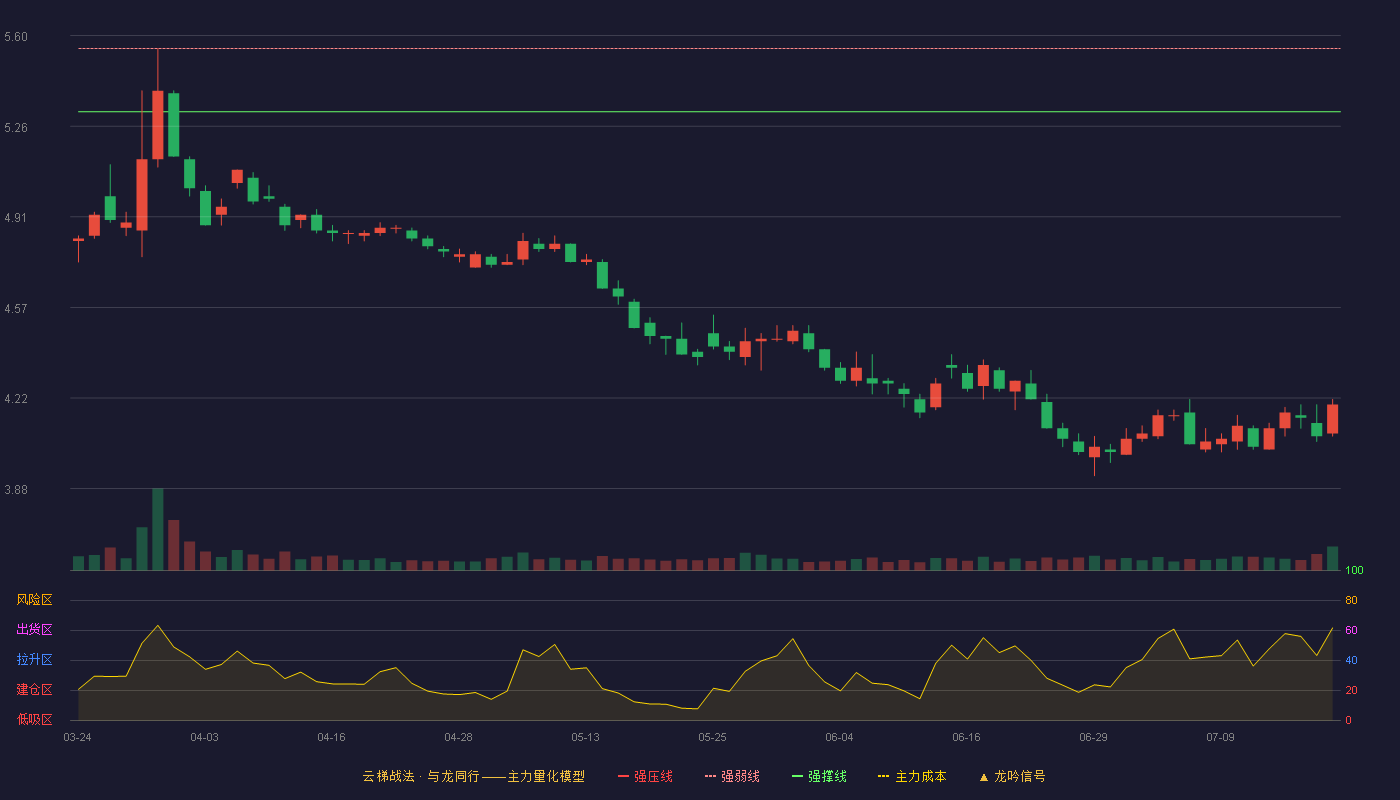1400x800 pixels.
Task: Toggle the 强撑线 legend item
Action: pyautogui.click(x=819, y=776)
